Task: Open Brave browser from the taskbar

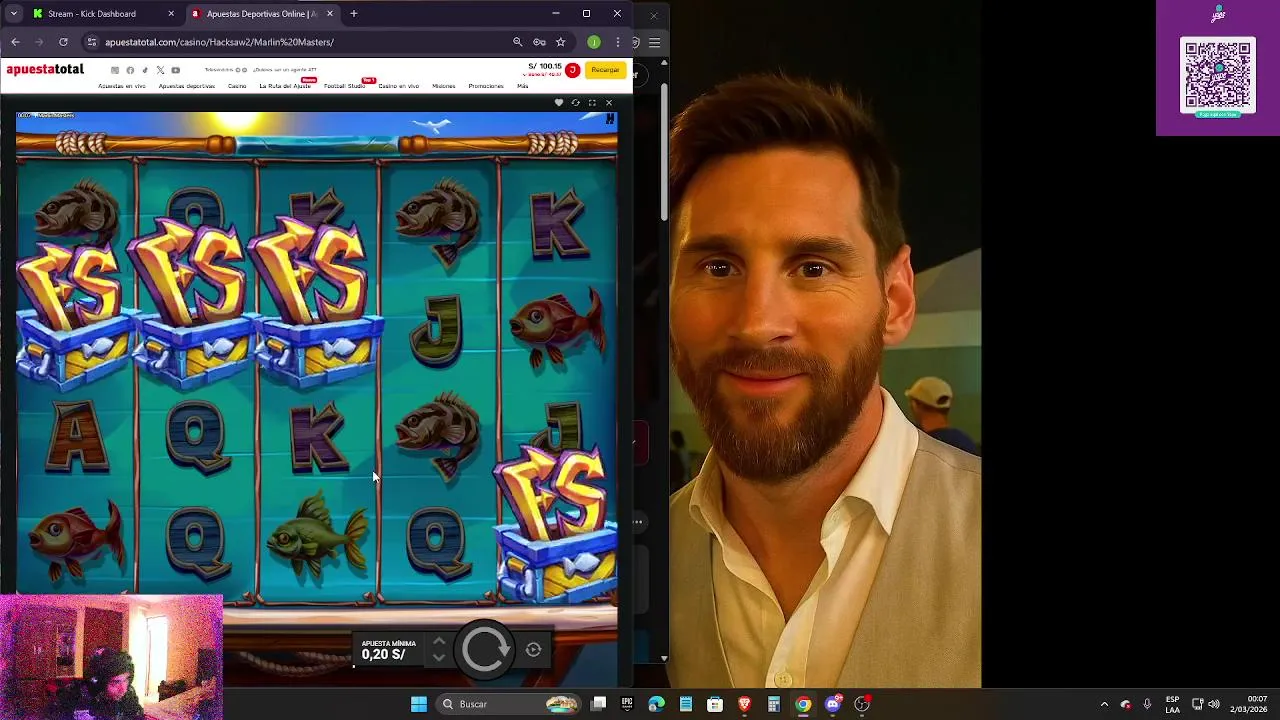Action: coord(744,704)
